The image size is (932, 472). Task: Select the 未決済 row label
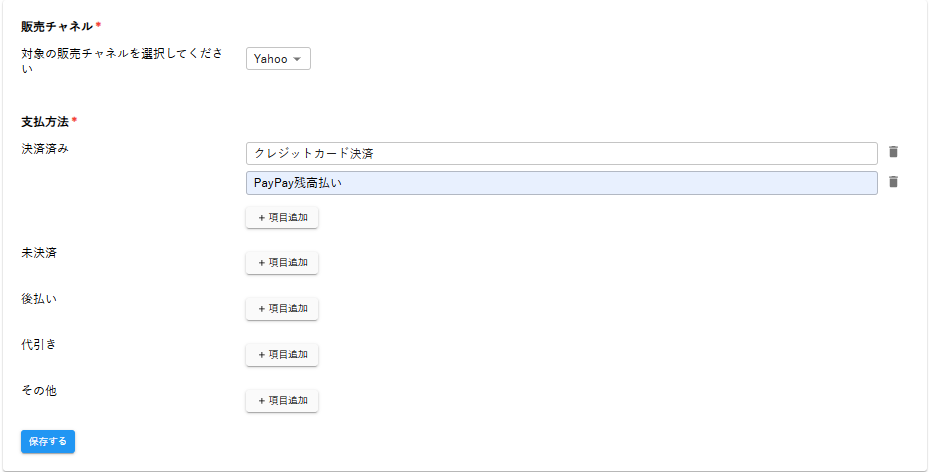pos(39,253)
